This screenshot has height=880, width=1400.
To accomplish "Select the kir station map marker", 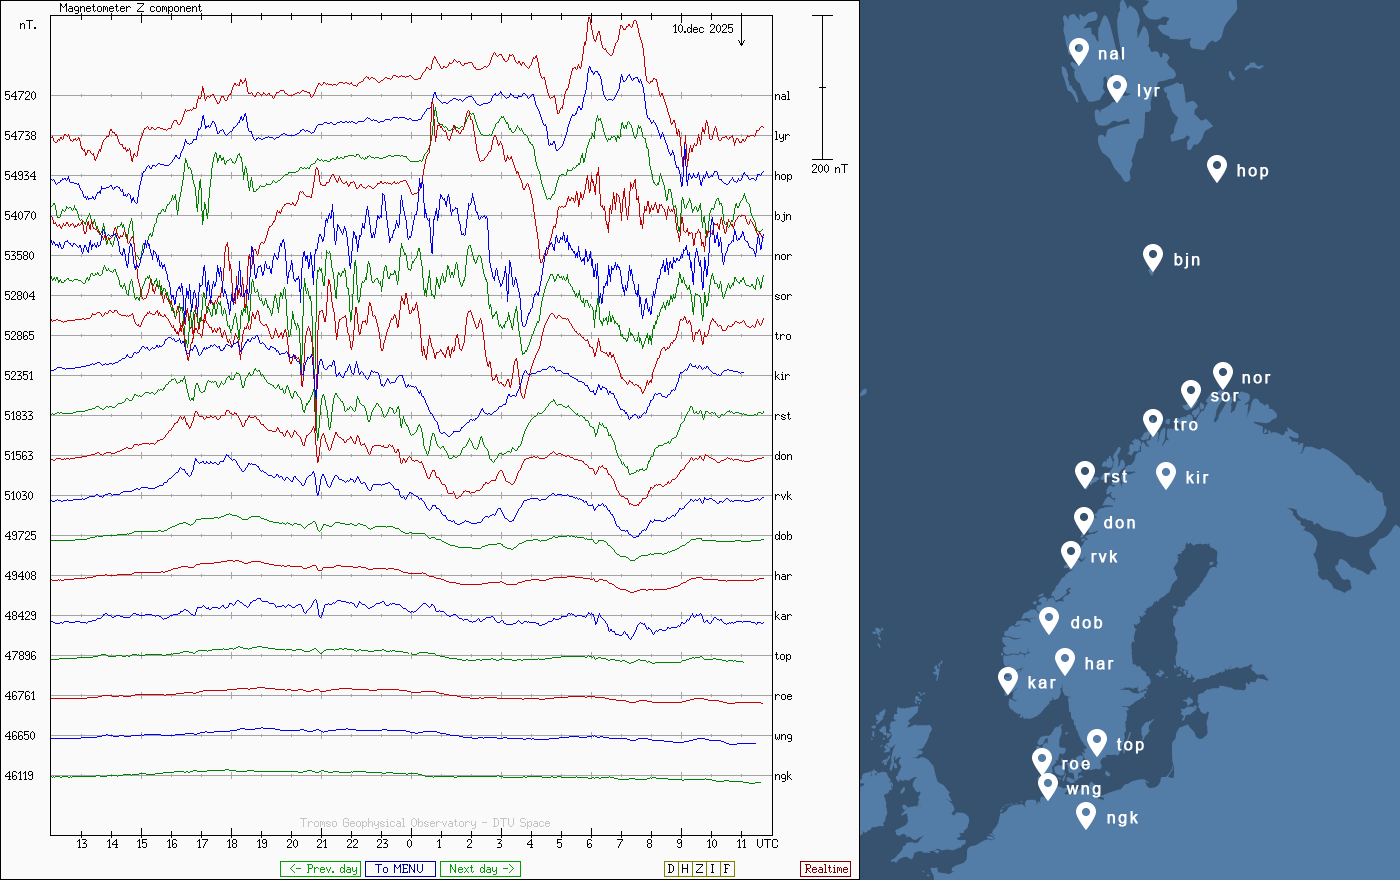I will pyautogui.click(x=1165, y=474).
